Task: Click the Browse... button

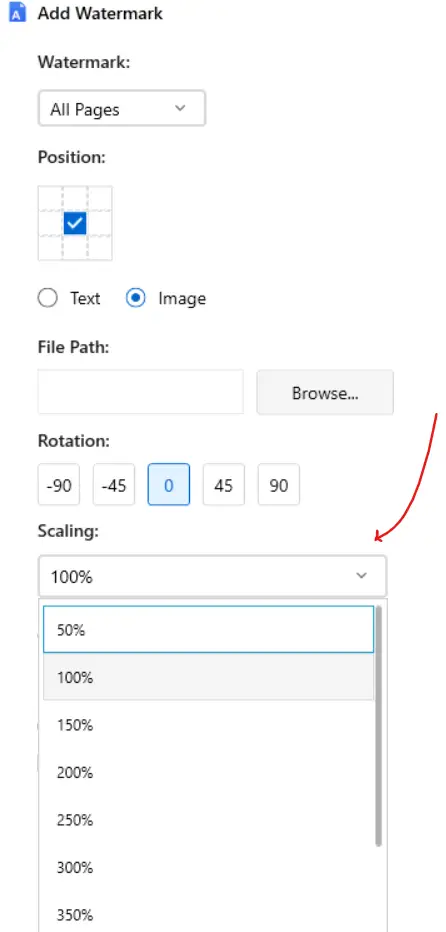Action: [325, 392]
